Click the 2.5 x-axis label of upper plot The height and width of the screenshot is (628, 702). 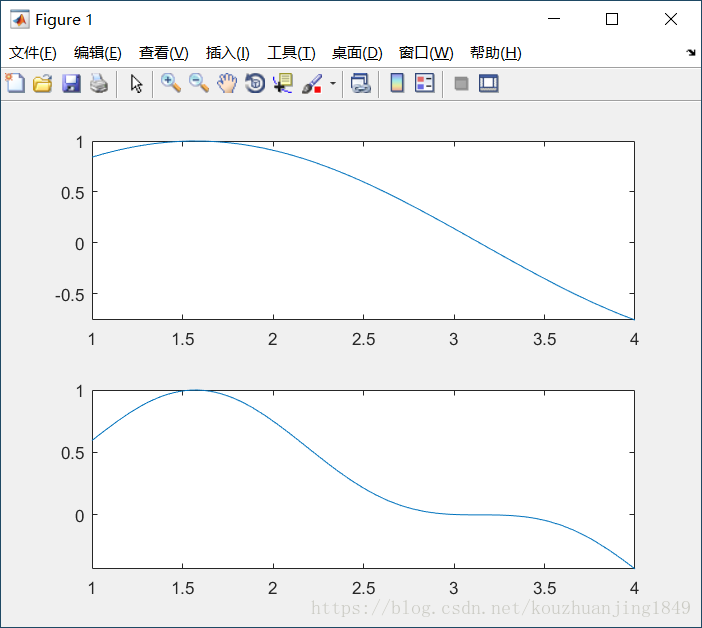363,339
